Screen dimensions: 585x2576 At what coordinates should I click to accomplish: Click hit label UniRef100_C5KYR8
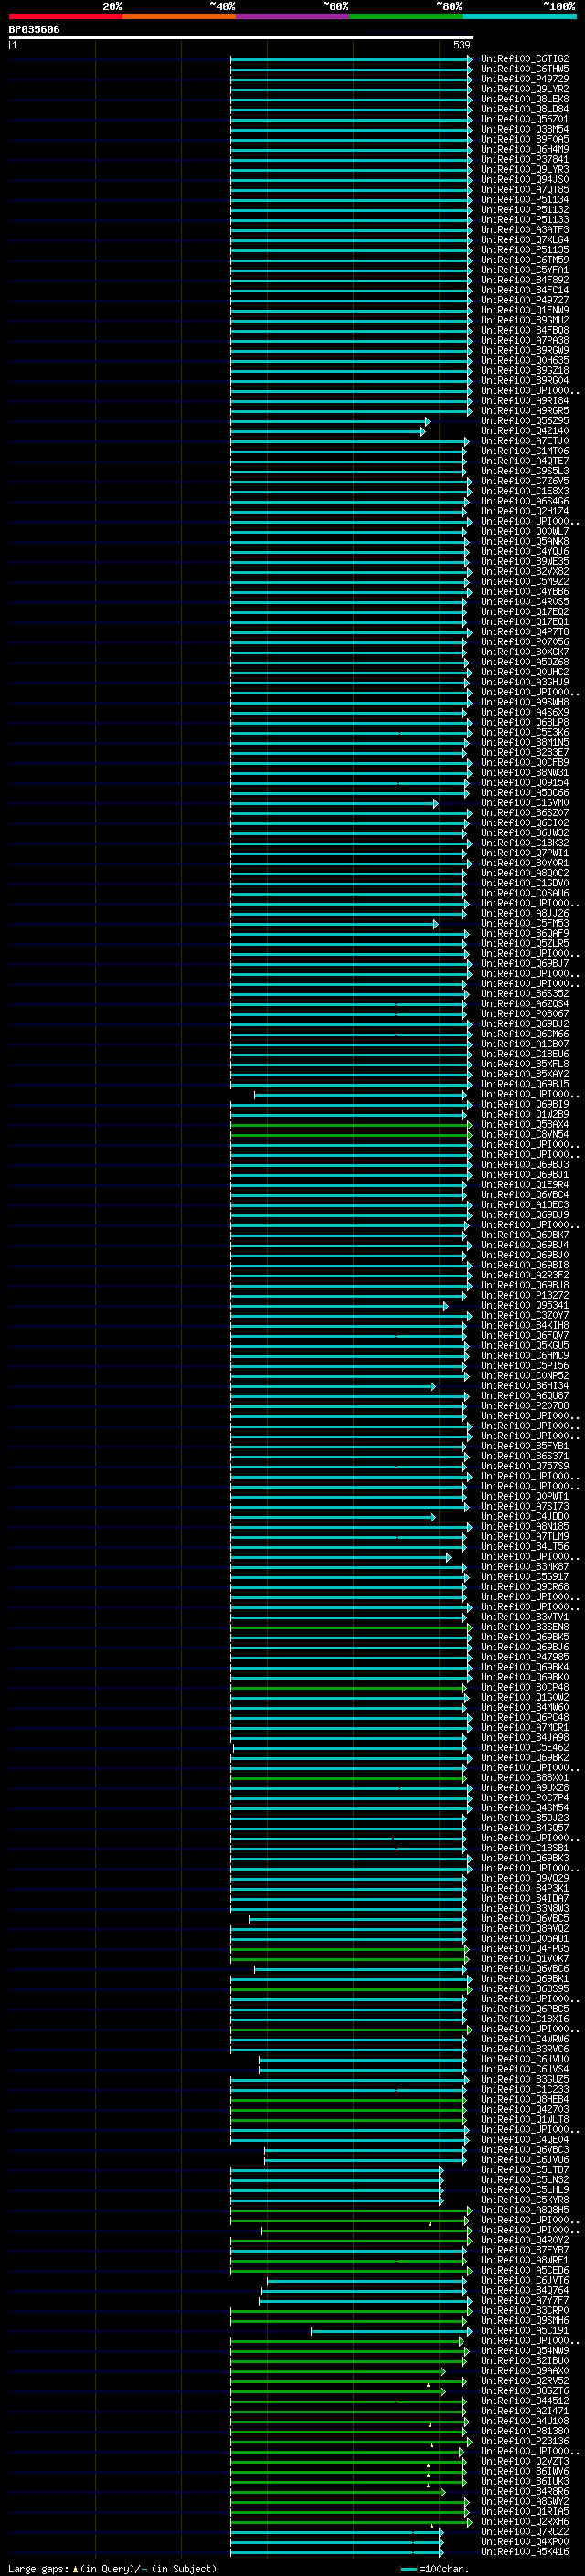click(x=525, y=2200)
